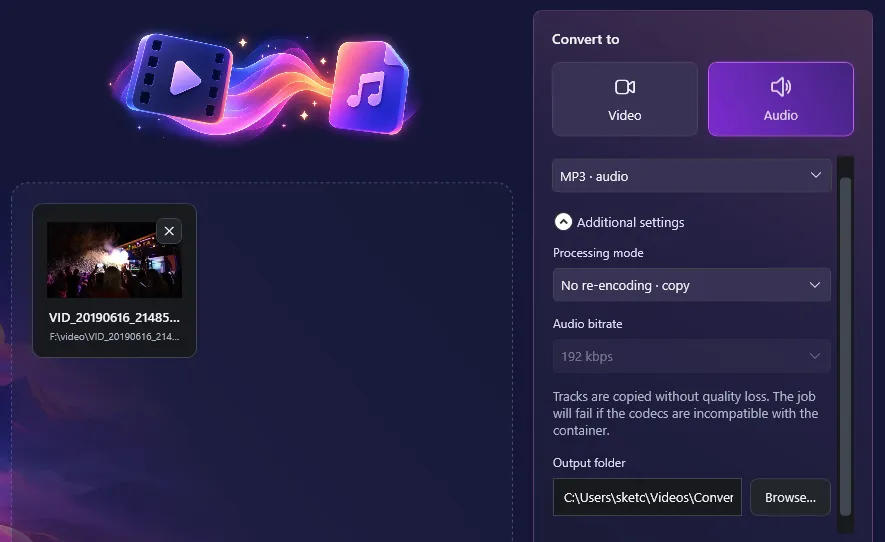The width and height of the screenshot is (885, 542).
Task: Click the VID_20190616_21485... file name
Action: pyautogui.click(x=114, y=317)
